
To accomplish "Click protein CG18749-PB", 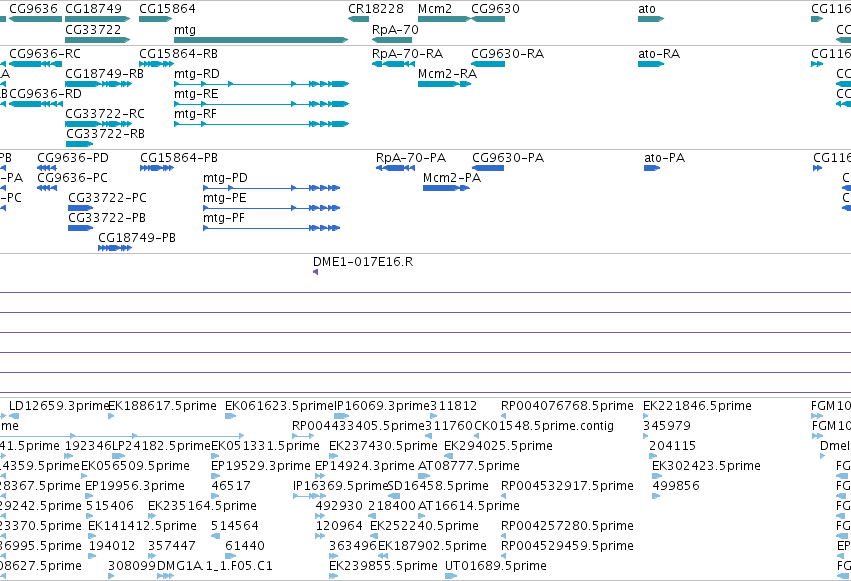I will 115,248.
